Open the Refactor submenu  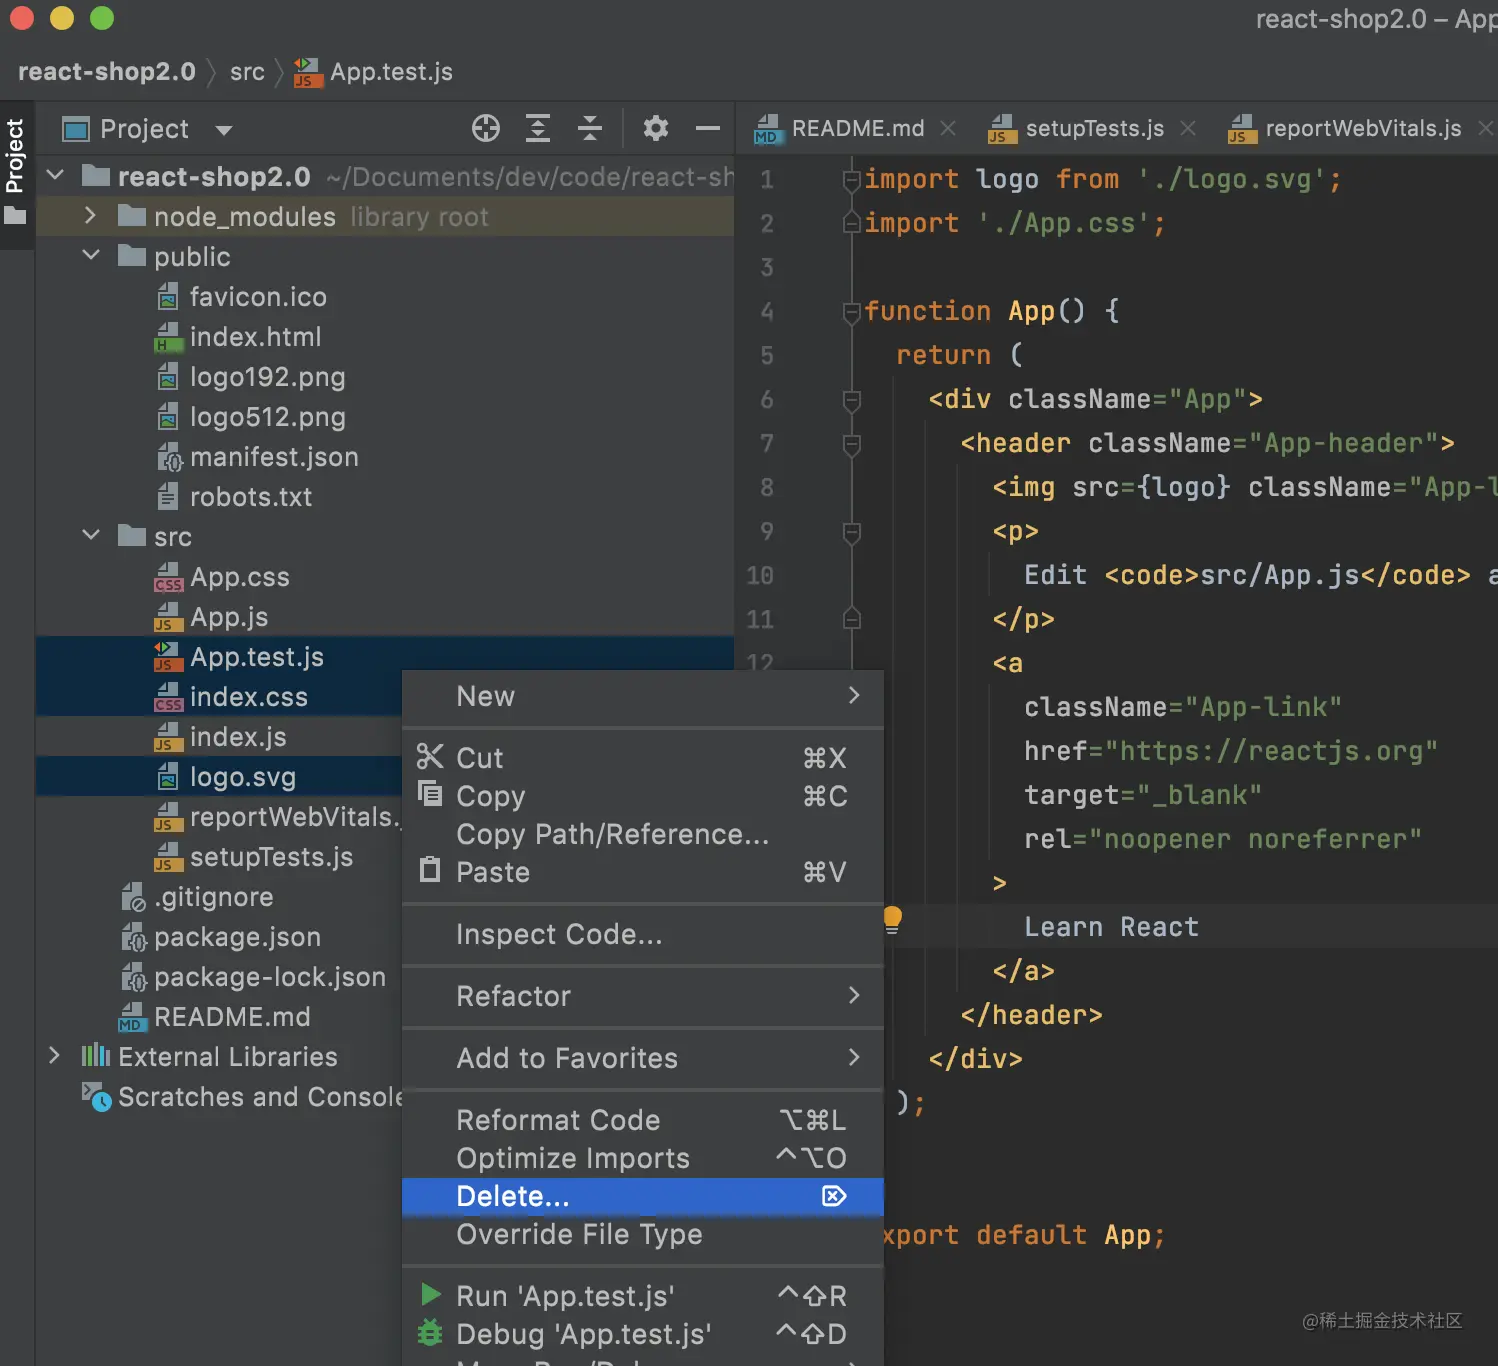click(x=643, y=996)
